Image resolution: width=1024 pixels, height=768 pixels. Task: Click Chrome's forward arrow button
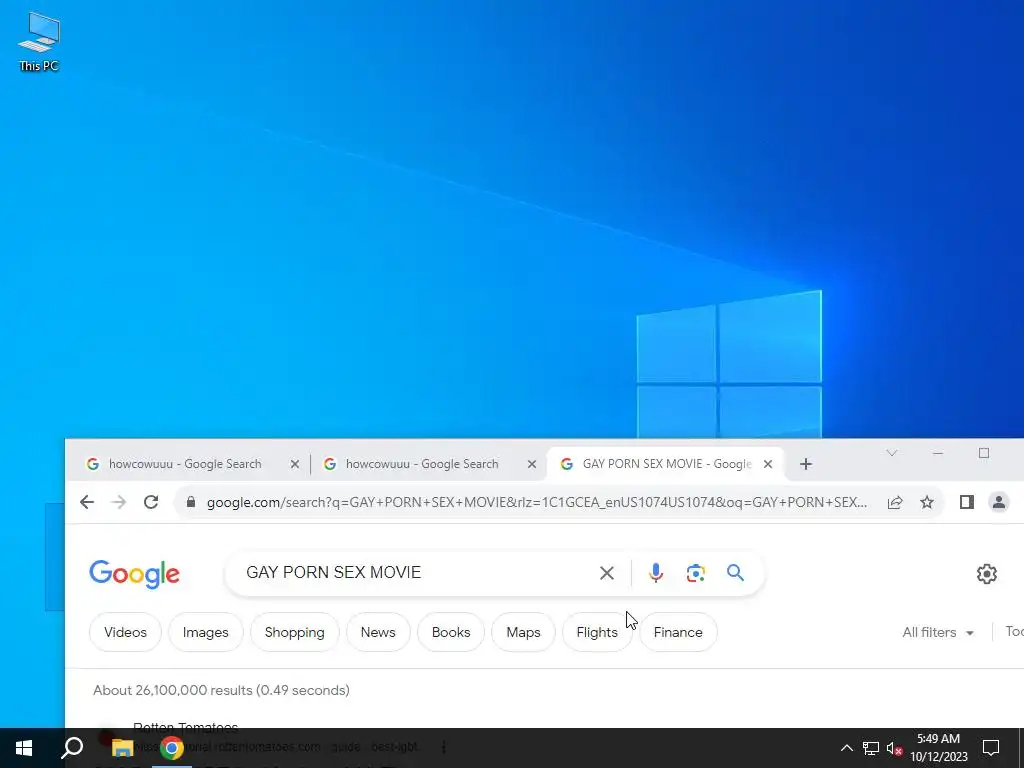119,502
